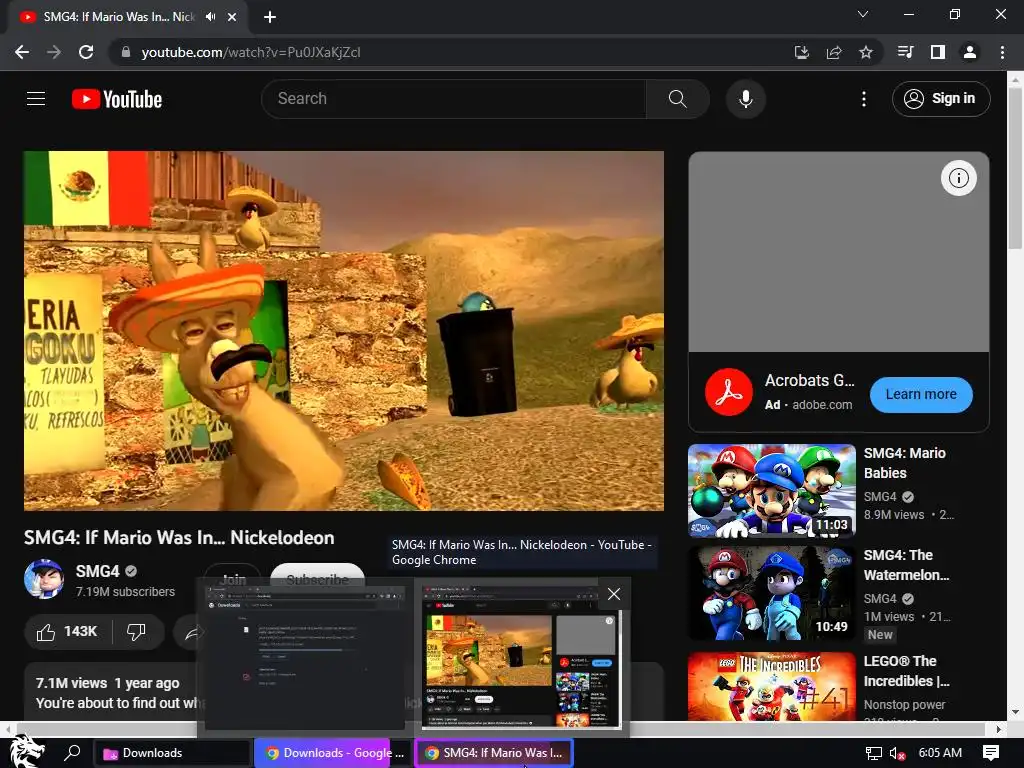Screen dimensions: 1024x768
Task: Bookmark this tab with star icon
Action: [x=866, y=52]
